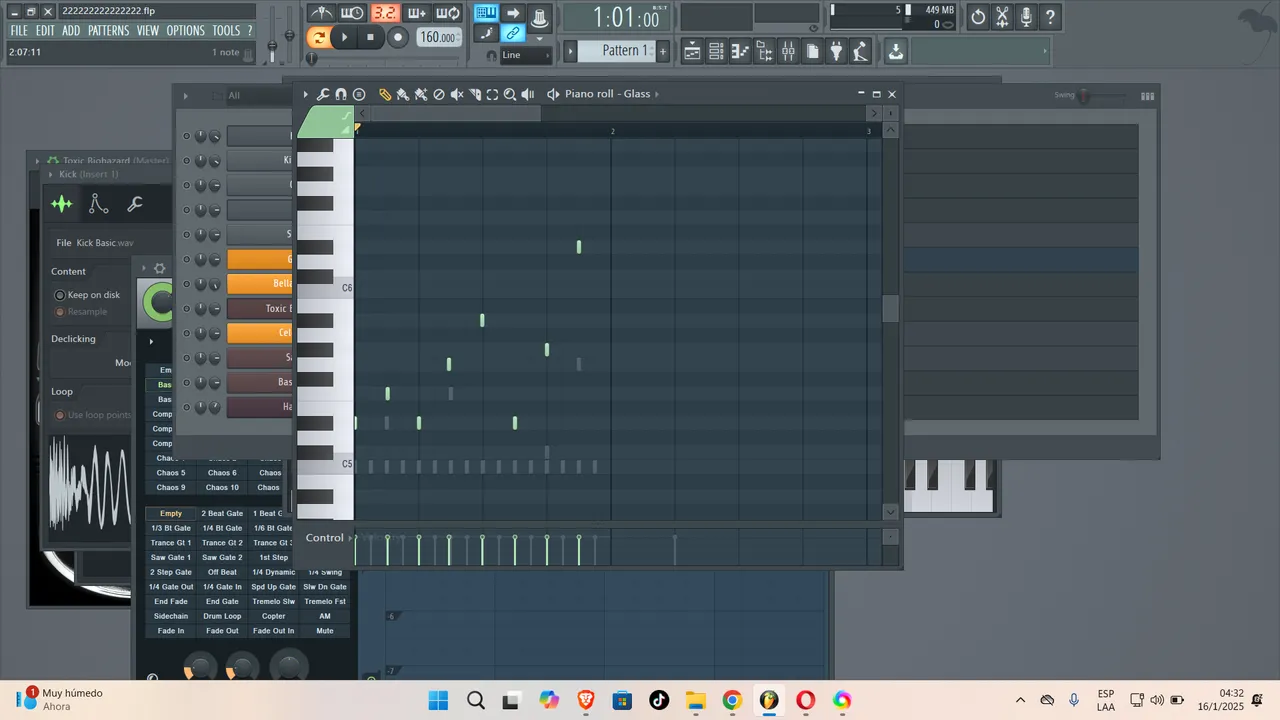The image size is (1280, 720).
Task: Select the Zoom tool in piano roll
Action: (x=510, y=94)
